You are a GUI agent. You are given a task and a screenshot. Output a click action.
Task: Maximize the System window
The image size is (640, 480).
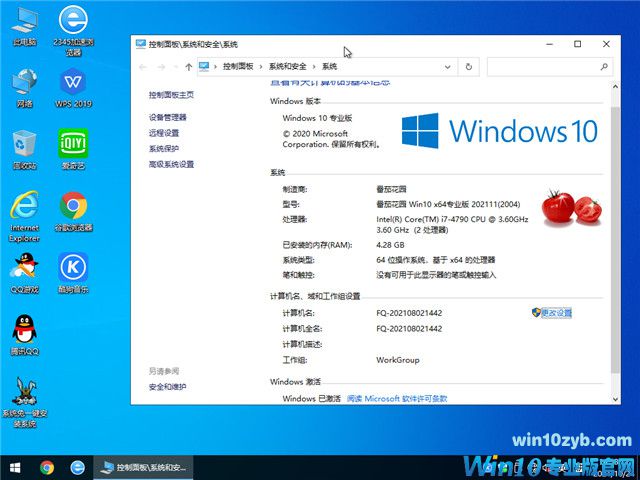pos(578,44)
